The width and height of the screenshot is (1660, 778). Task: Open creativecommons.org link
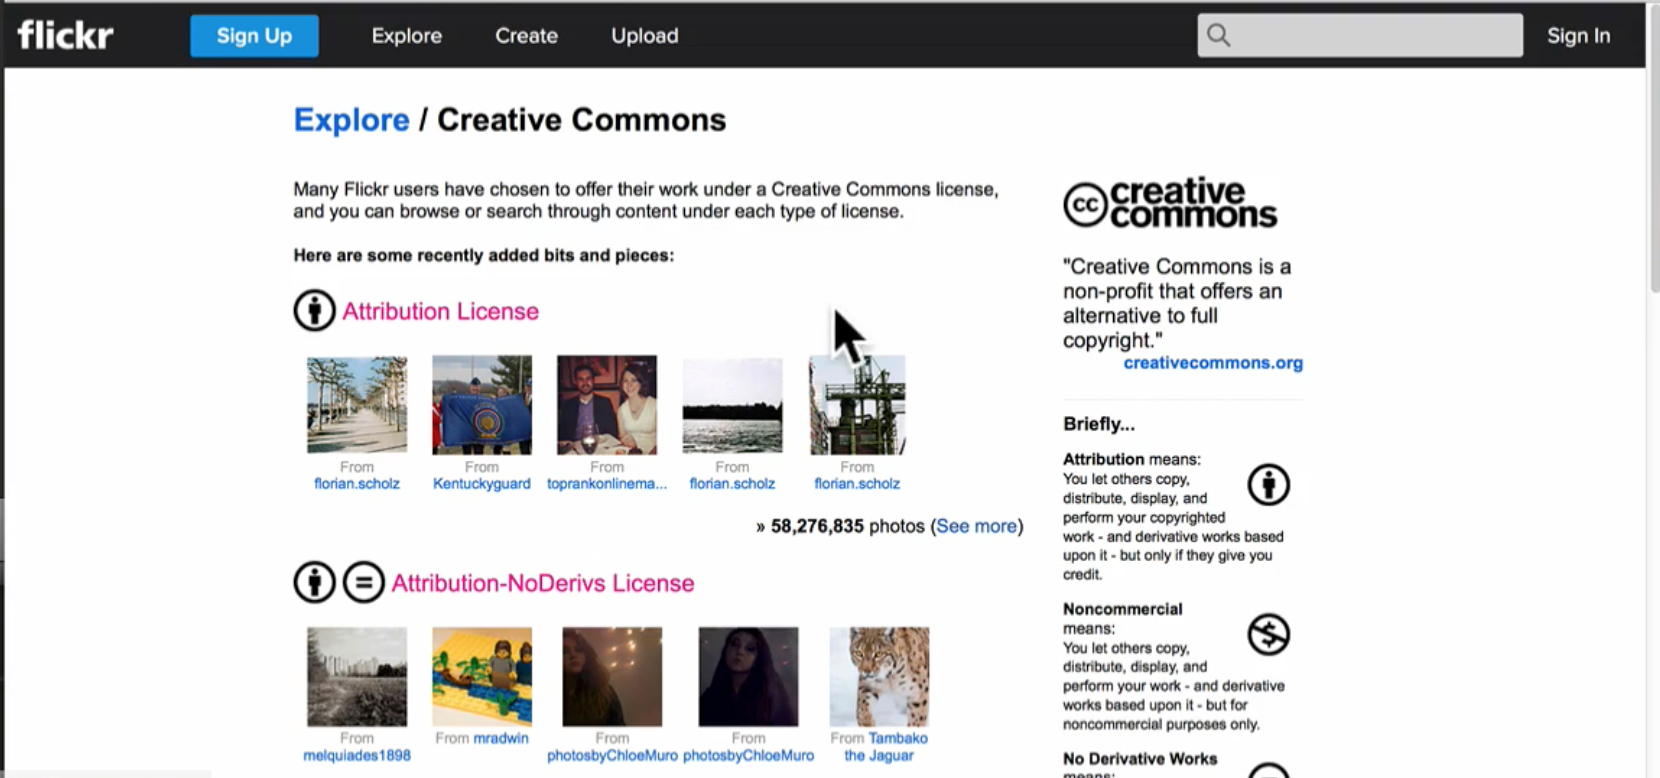[1213, 363]
